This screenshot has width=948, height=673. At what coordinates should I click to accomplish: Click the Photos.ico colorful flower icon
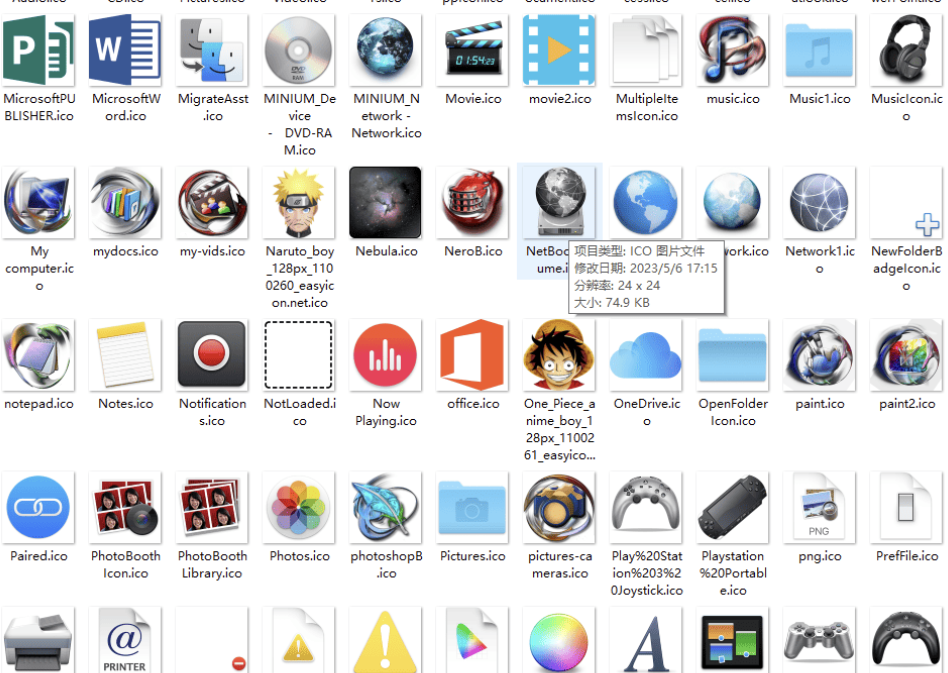[x=299, y=508]
